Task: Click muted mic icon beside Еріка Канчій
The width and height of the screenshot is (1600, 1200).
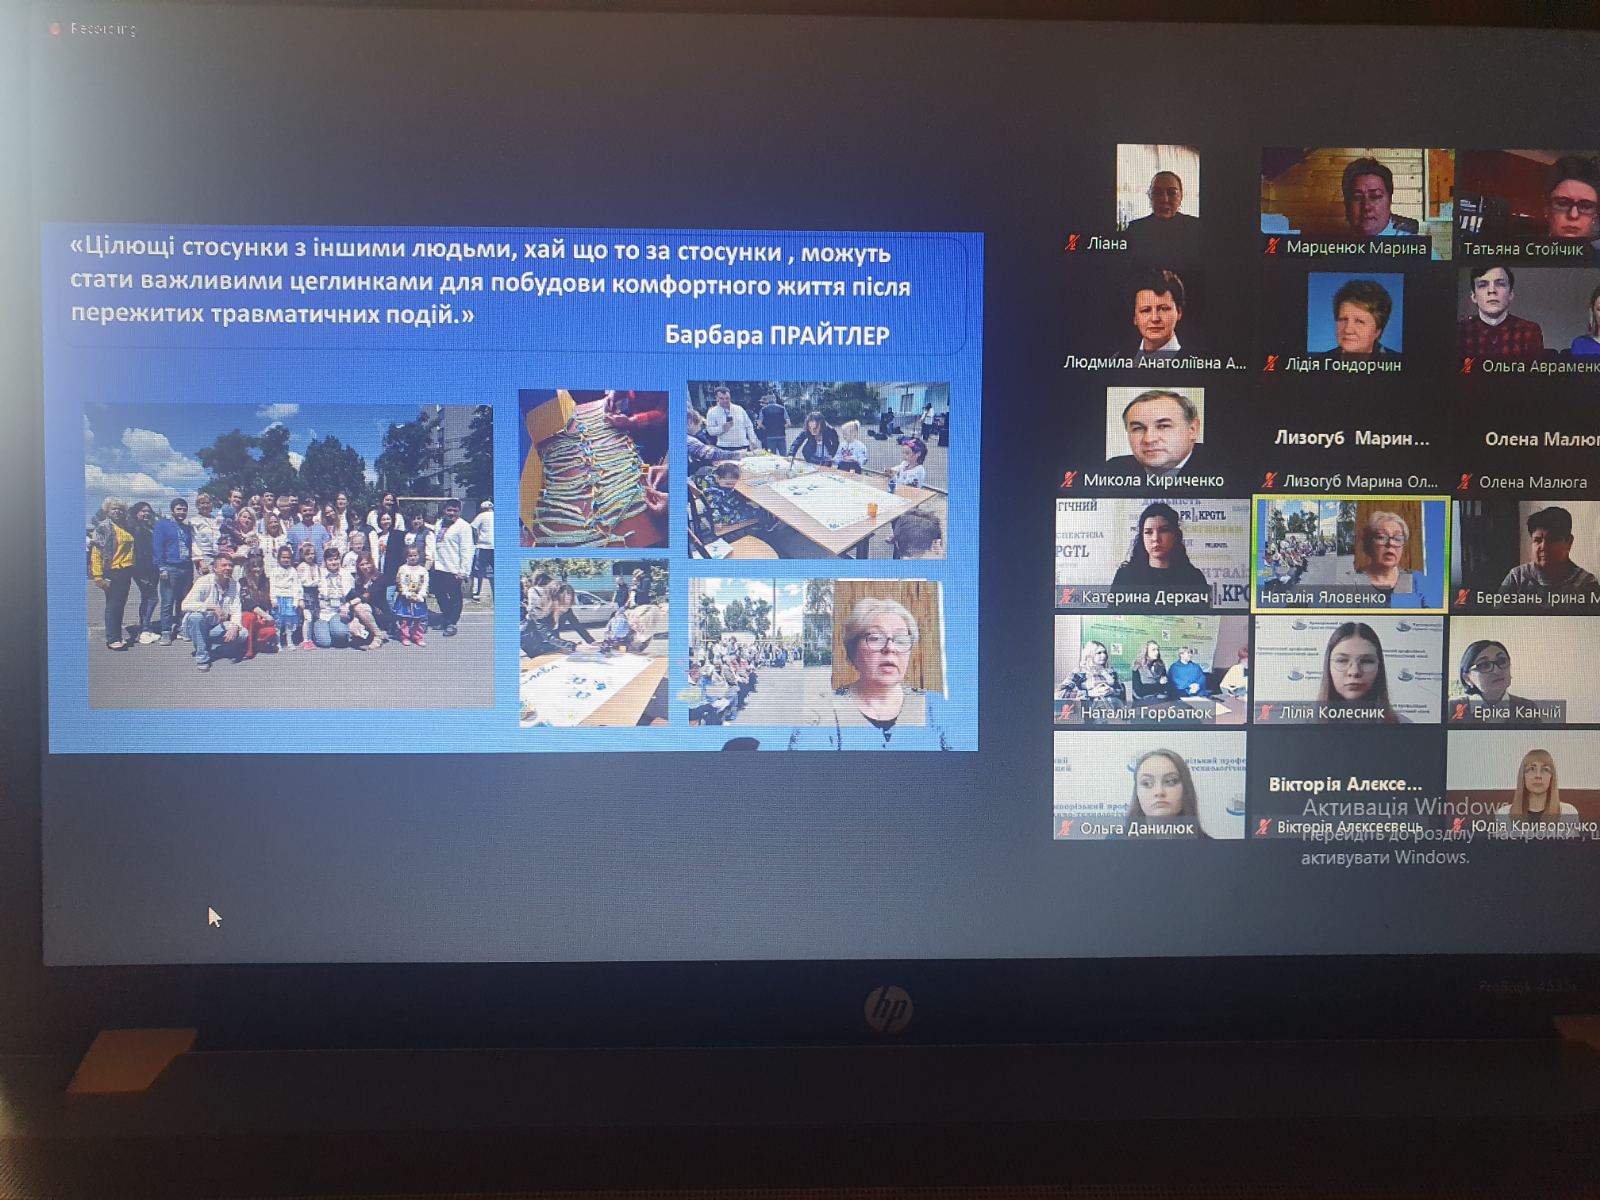Action: coord(1460,712)
